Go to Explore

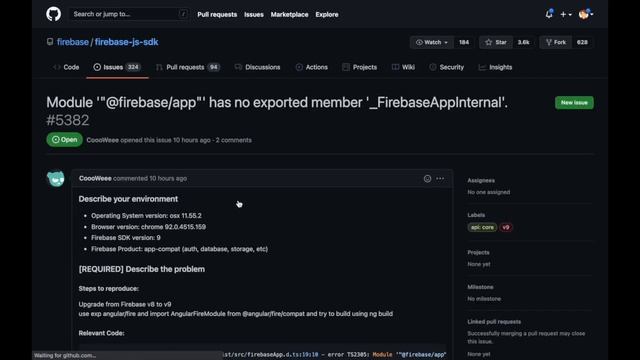[x=327, y=14]
